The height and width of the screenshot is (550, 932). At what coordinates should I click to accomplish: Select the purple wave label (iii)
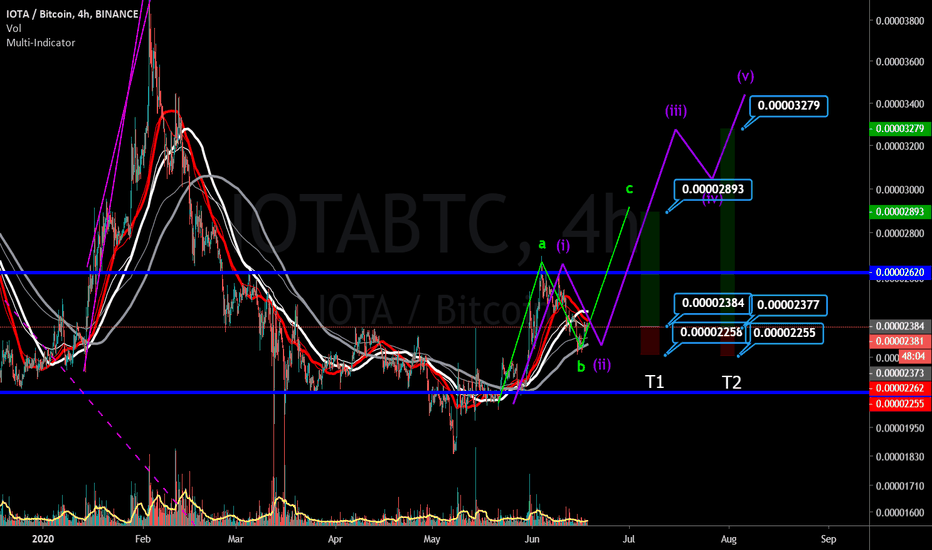click(676, 111)
